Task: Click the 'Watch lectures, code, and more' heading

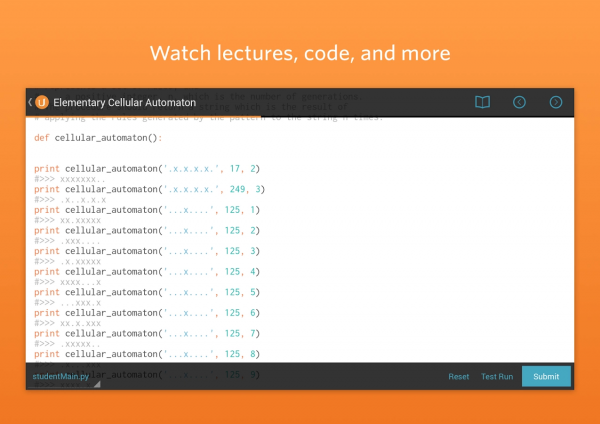Action: 300,53
